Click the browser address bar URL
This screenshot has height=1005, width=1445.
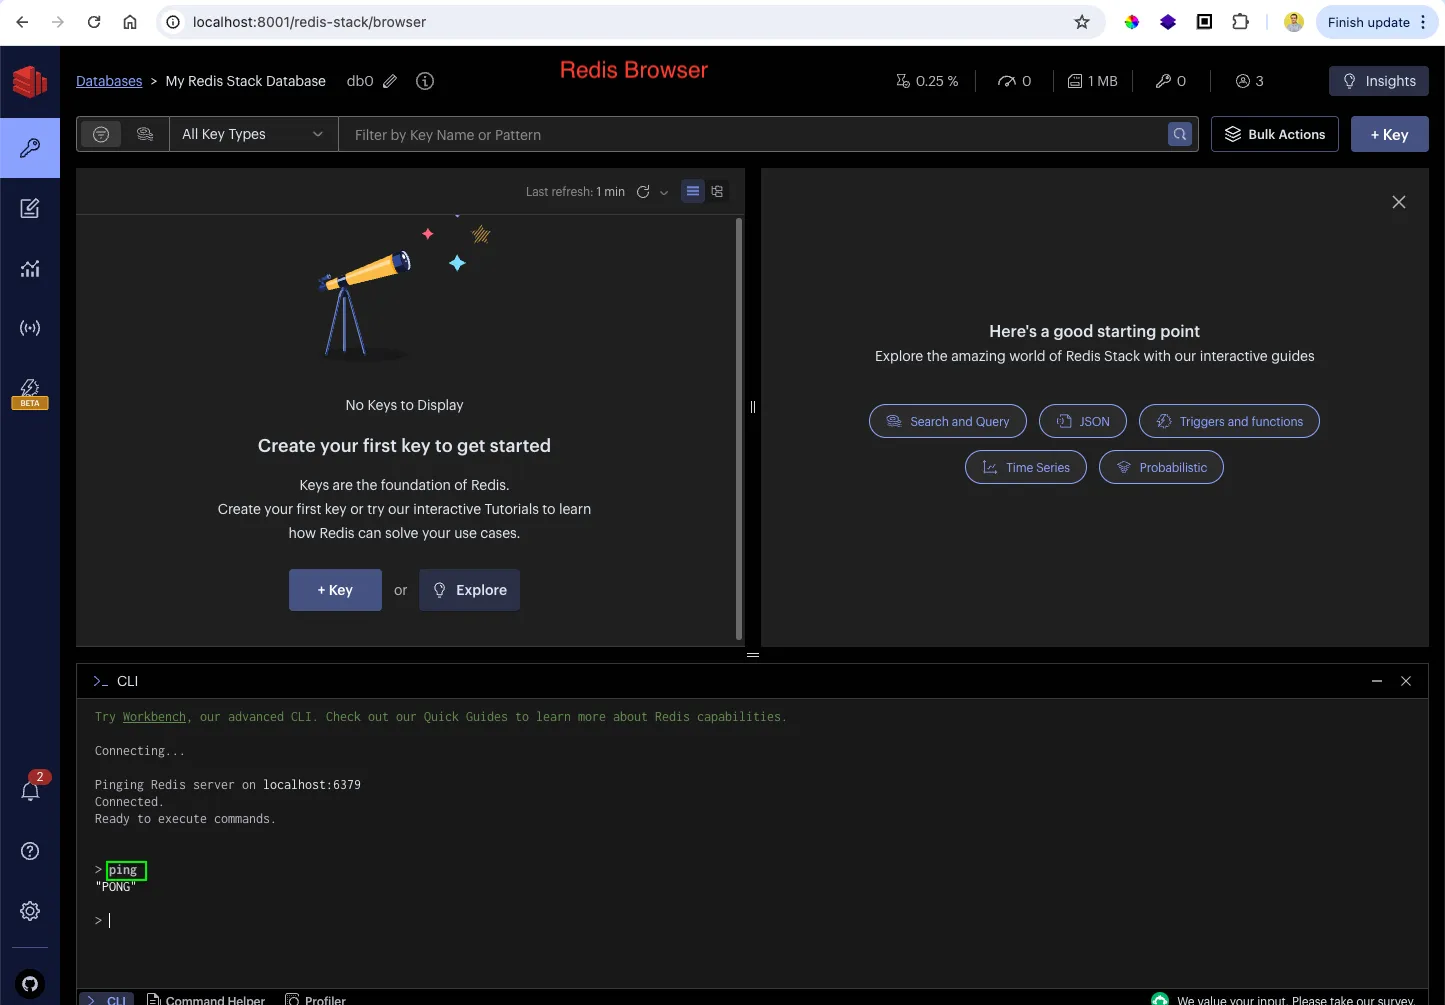[x=309, y=22]
